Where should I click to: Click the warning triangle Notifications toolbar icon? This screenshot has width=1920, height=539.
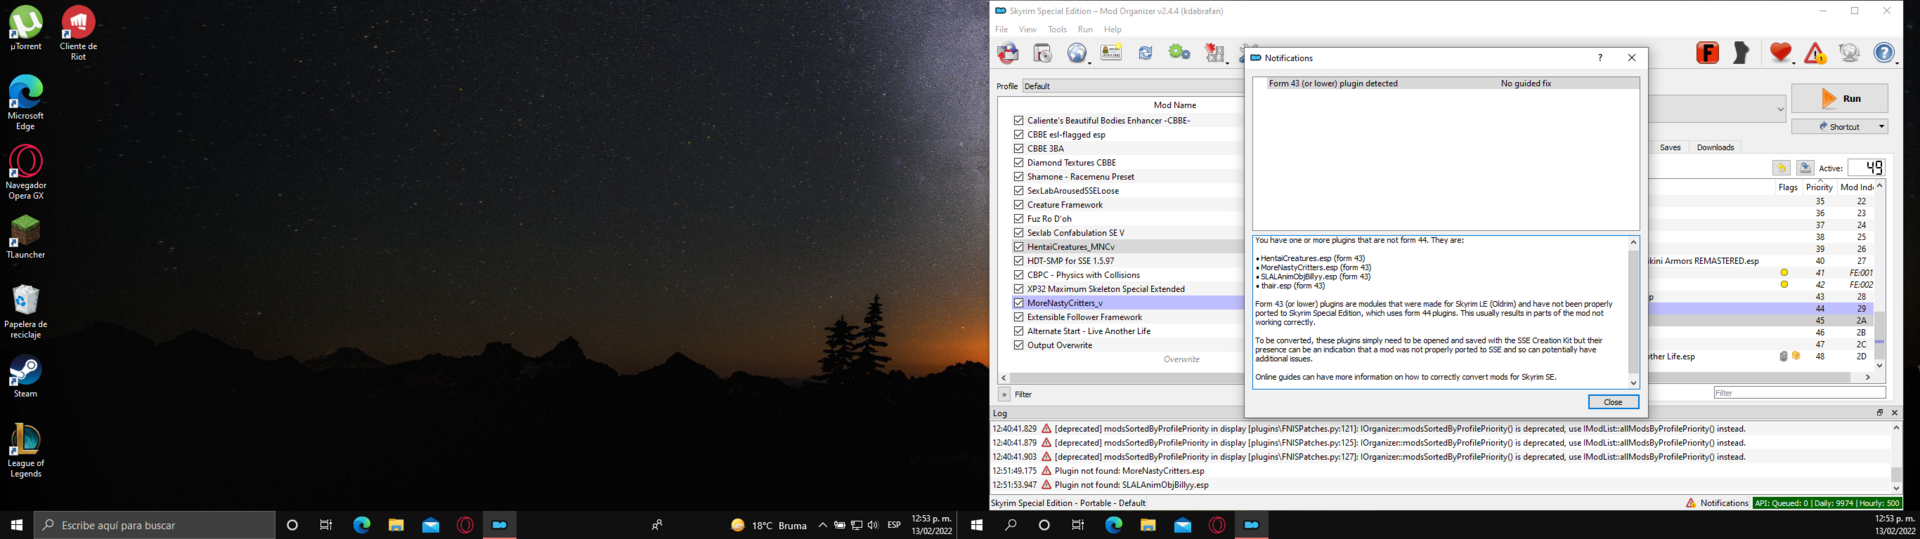click(1815, 53)
